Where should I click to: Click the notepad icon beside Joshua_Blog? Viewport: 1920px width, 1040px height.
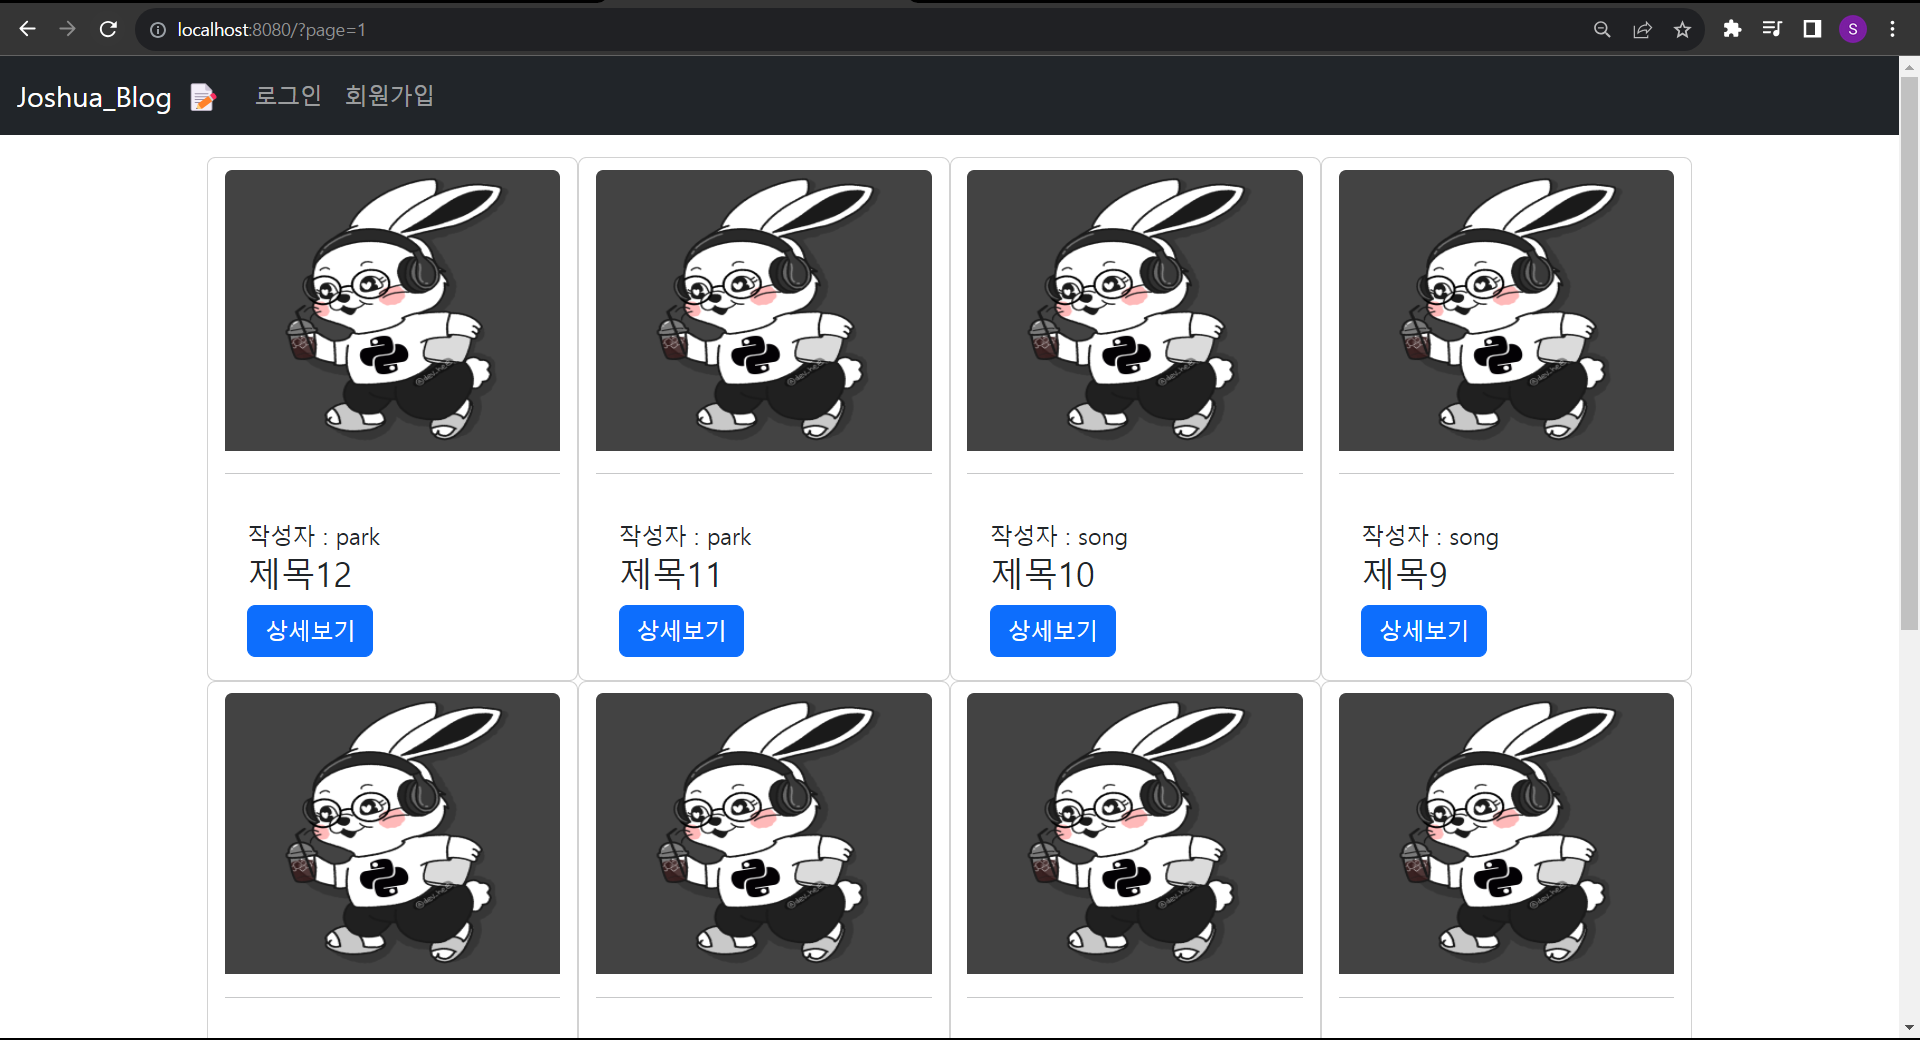pyautogui.click(x=203, y=97)
